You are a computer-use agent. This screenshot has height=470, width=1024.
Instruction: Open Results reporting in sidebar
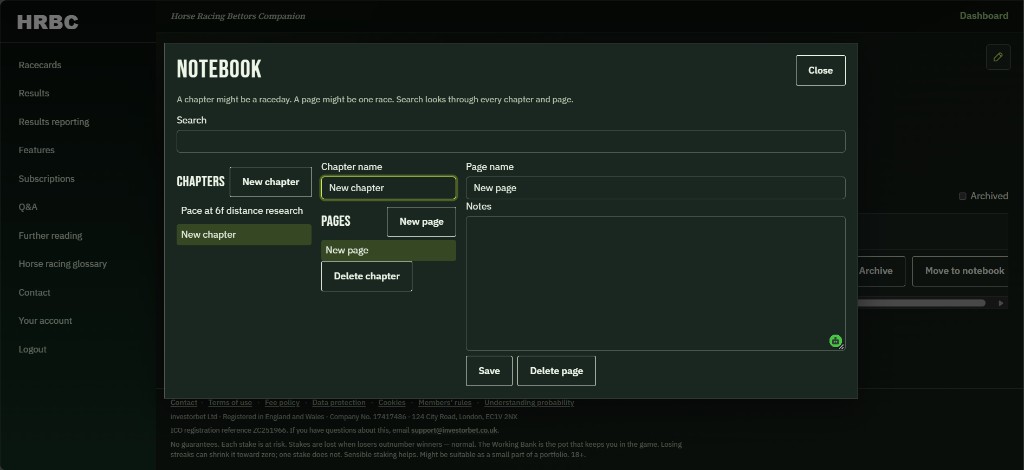point(54,122)
